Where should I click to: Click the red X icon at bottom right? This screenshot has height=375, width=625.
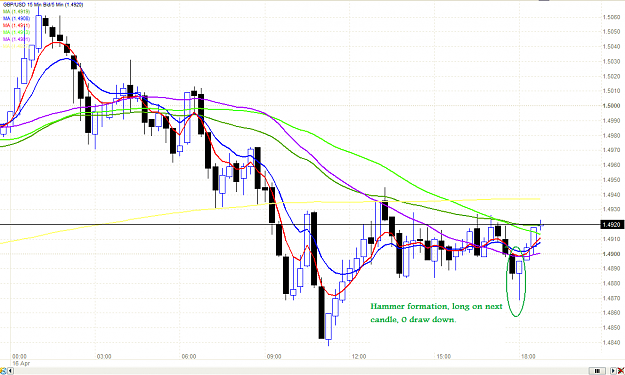point(621,371)
